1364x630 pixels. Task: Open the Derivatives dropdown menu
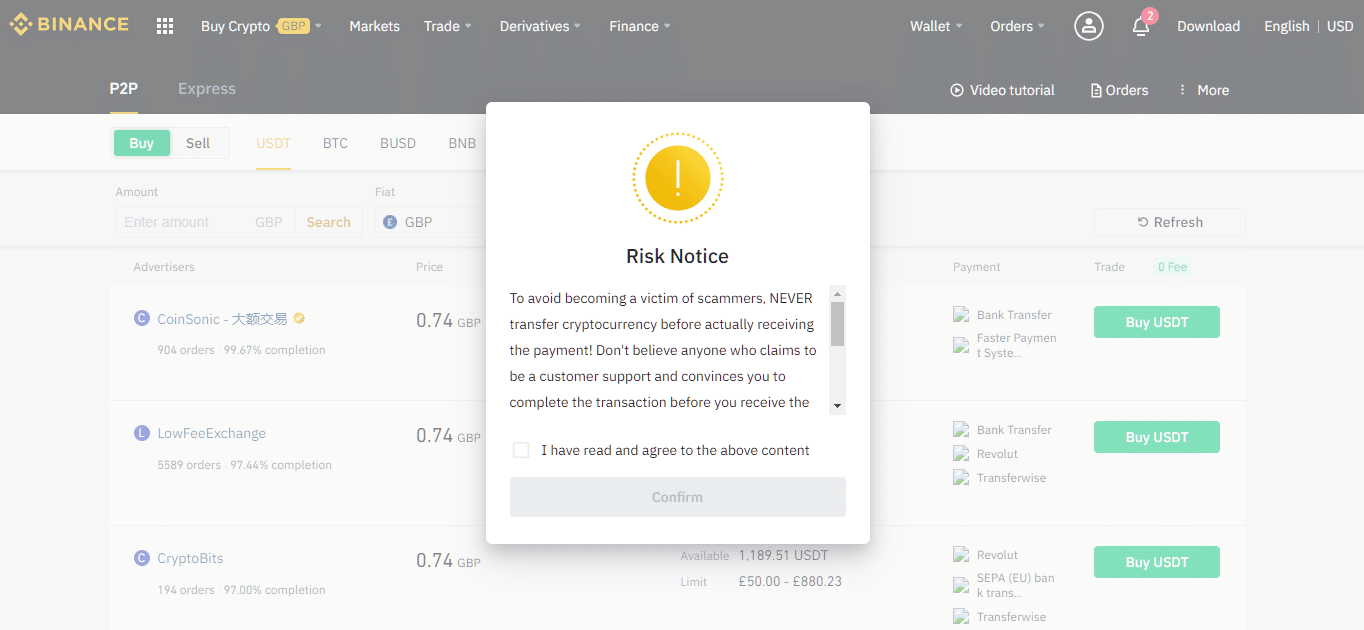pyautogui.click(x=540, y=26)
